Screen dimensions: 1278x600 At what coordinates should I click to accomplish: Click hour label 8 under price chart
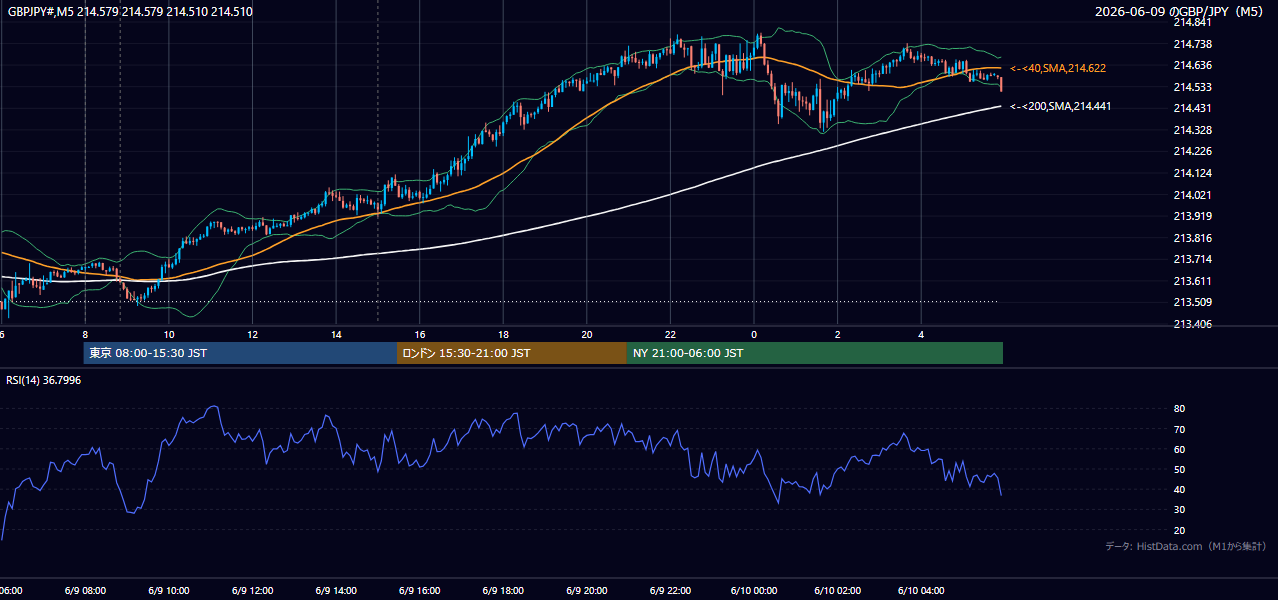[85, 335]
